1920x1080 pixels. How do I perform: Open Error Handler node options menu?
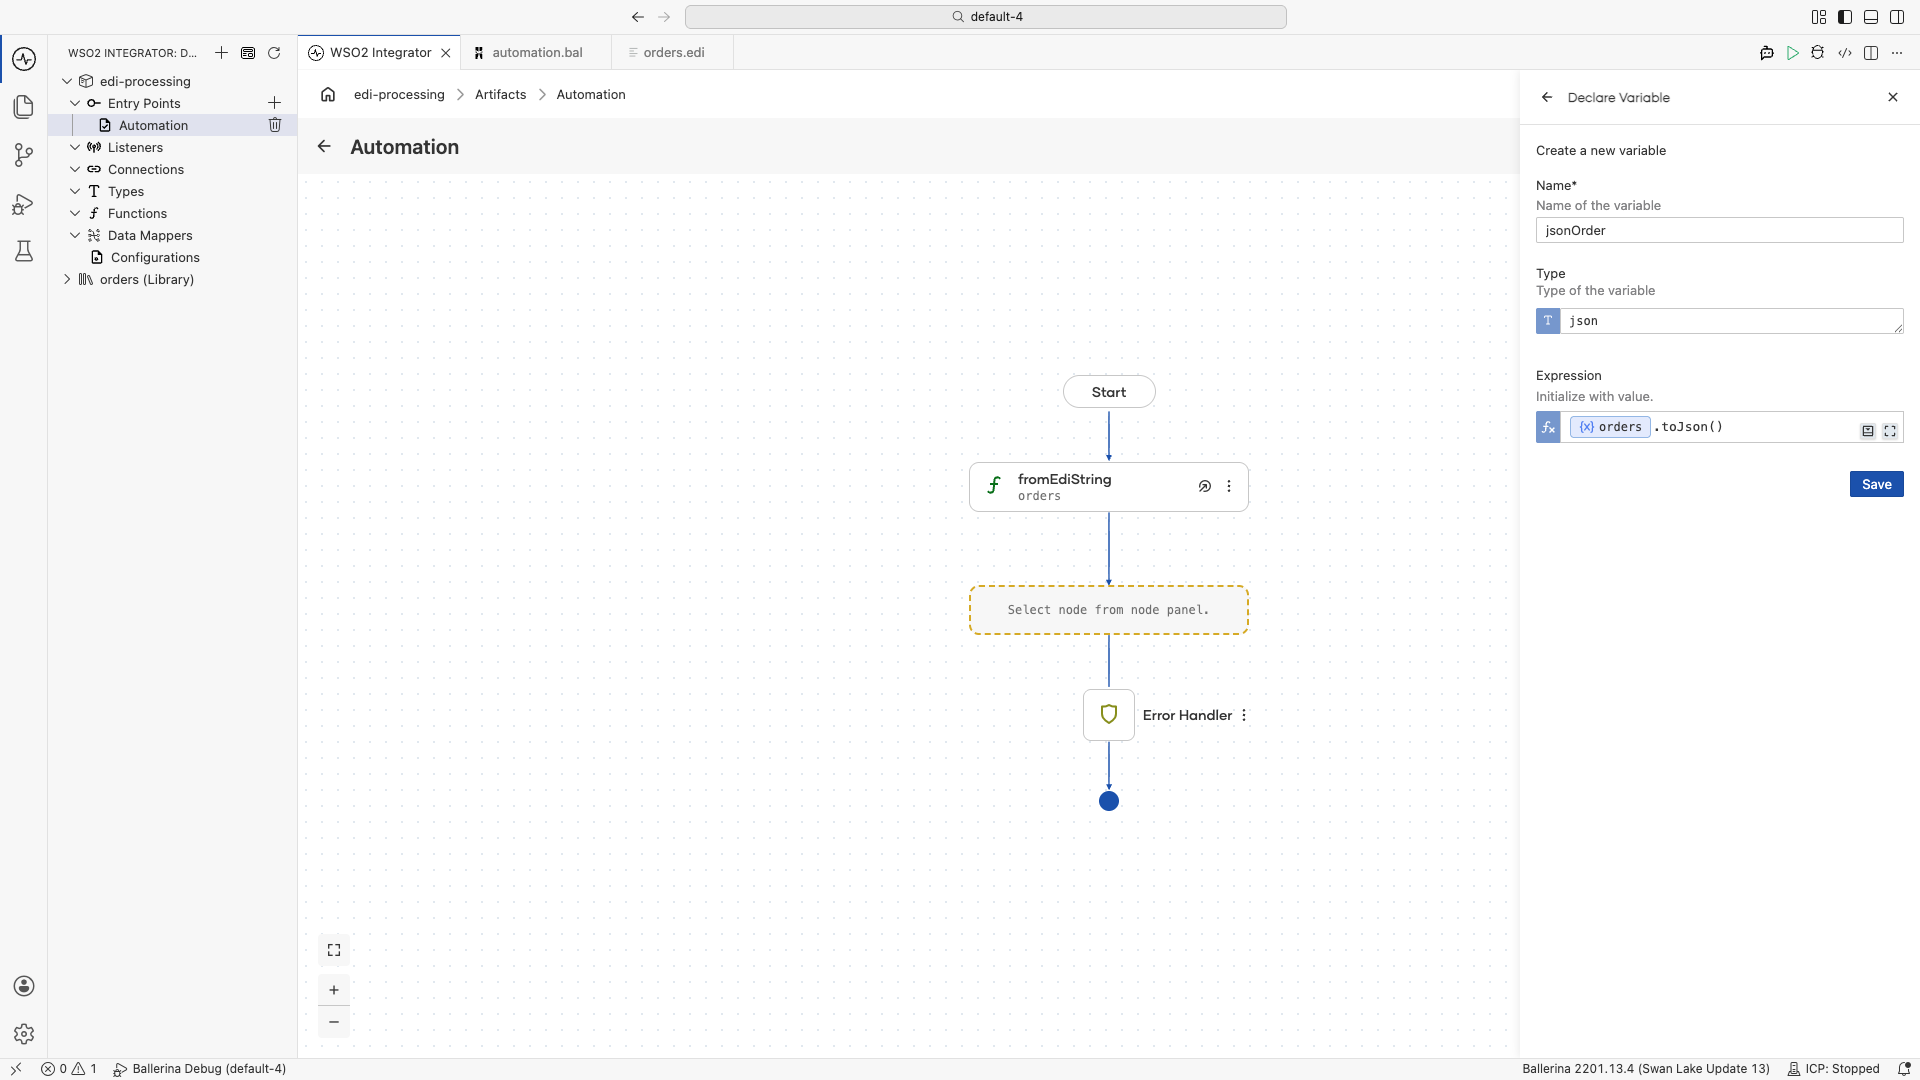pyautogui.click(x=1244, y=715)
